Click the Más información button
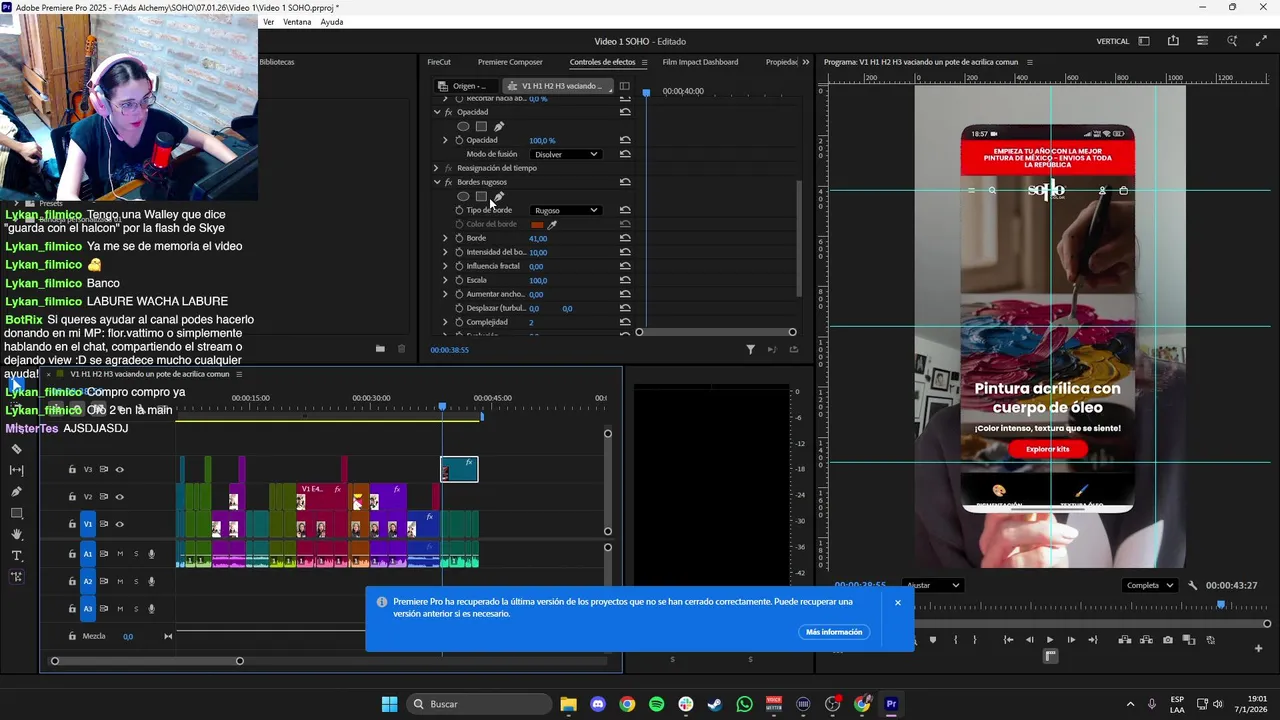Image resolution: width=1280 pixels, height=720 pixels. coord(834,632)
